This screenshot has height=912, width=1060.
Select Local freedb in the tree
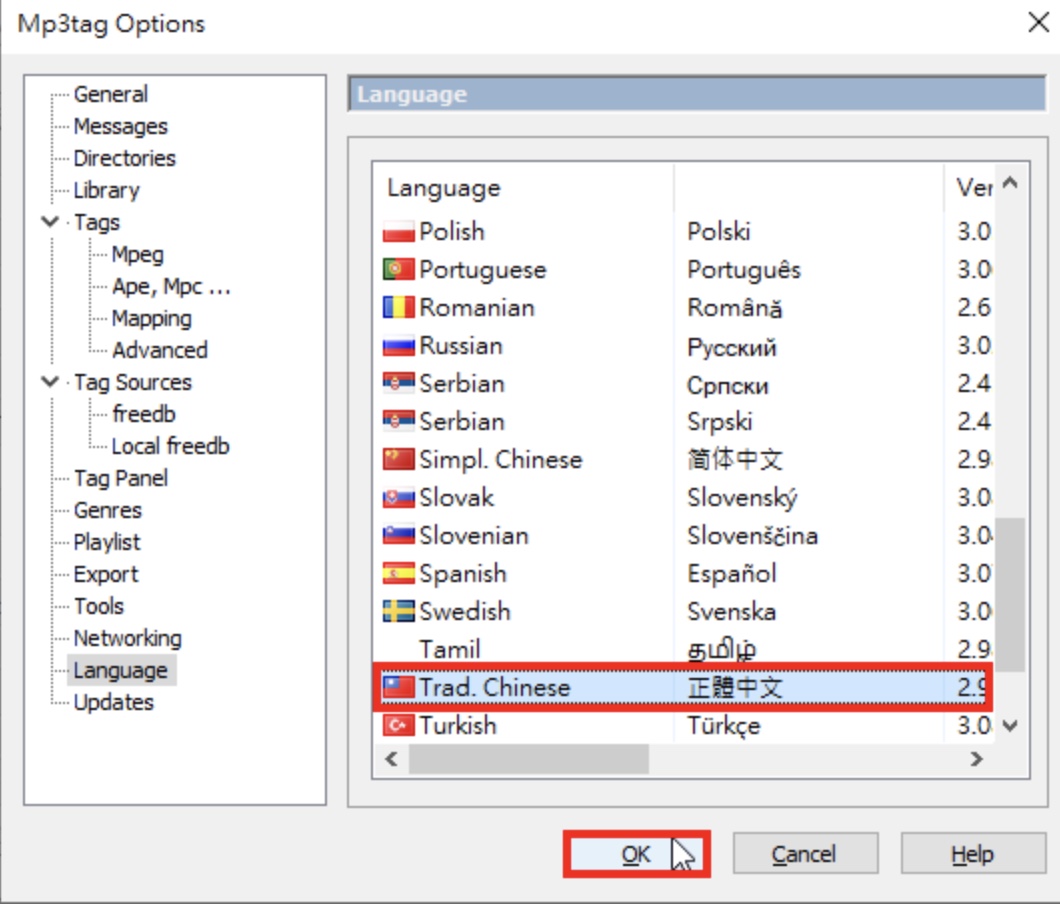[171, 446]
